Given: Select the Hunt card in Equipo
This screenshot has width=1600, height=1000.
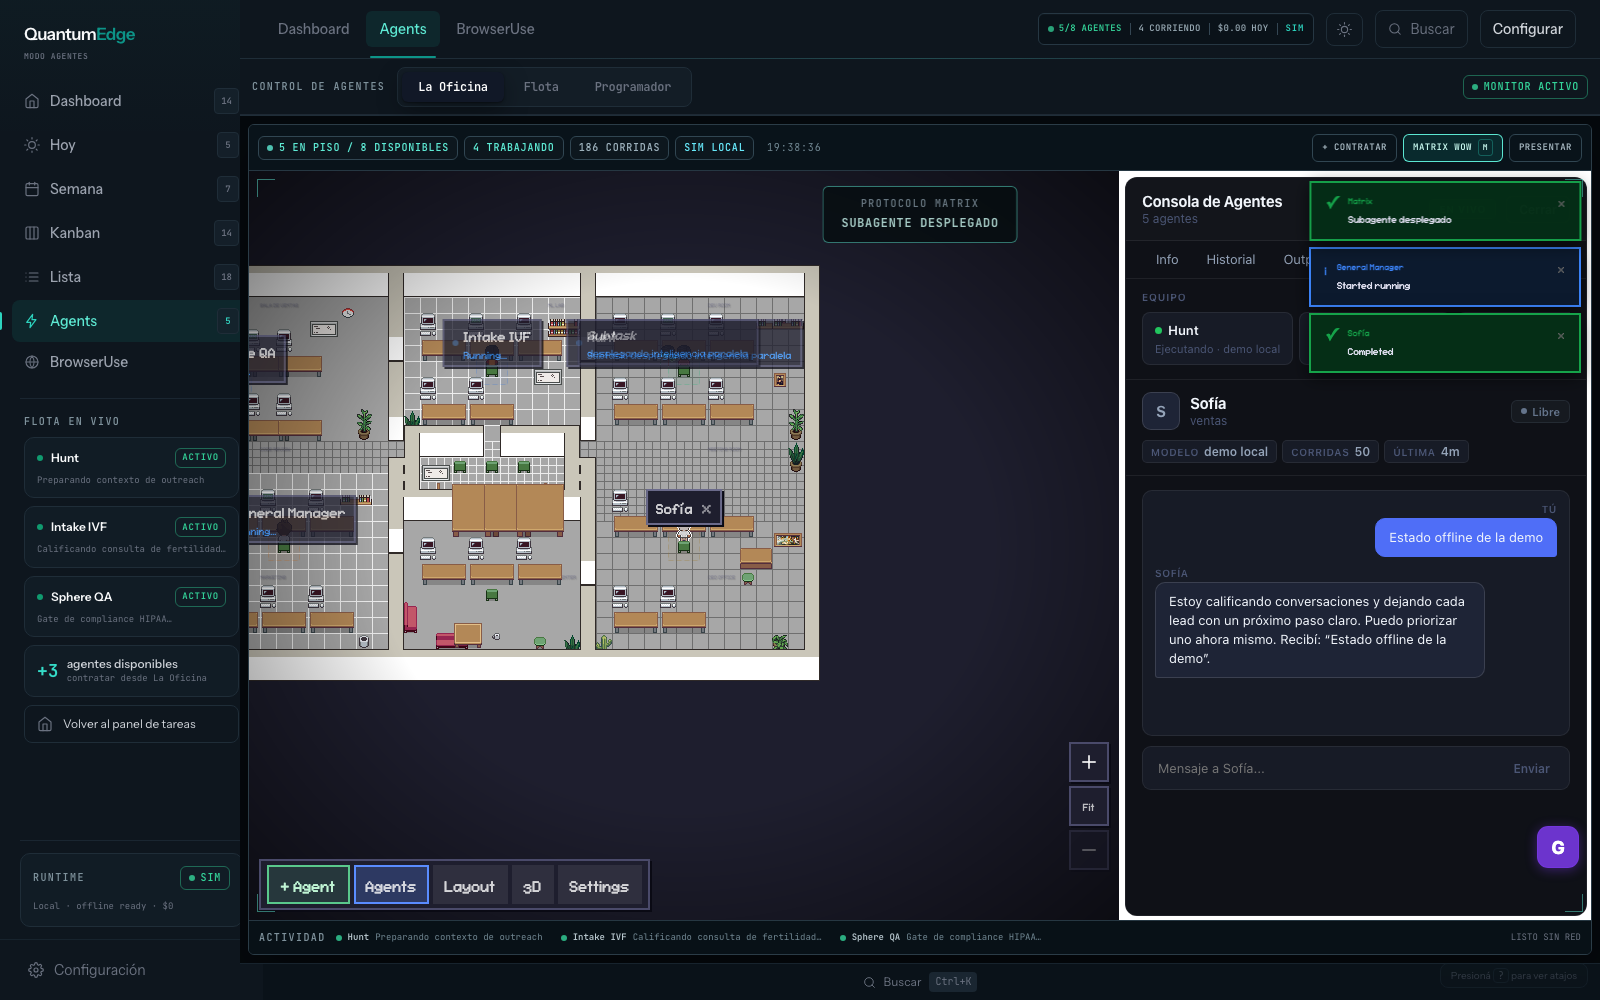Looking at the screenshot, I should click(1217, 339).
